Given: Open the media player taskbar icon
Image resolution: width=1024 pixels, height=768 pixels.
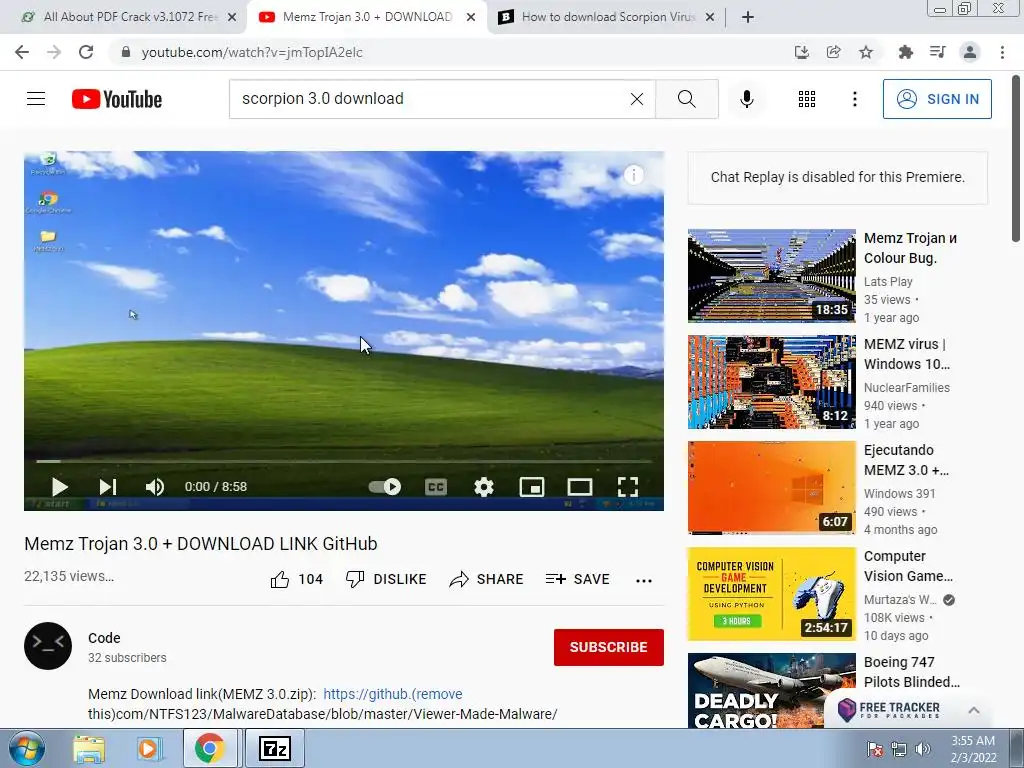Looking at the screenshot, I should tap(148, 748).
